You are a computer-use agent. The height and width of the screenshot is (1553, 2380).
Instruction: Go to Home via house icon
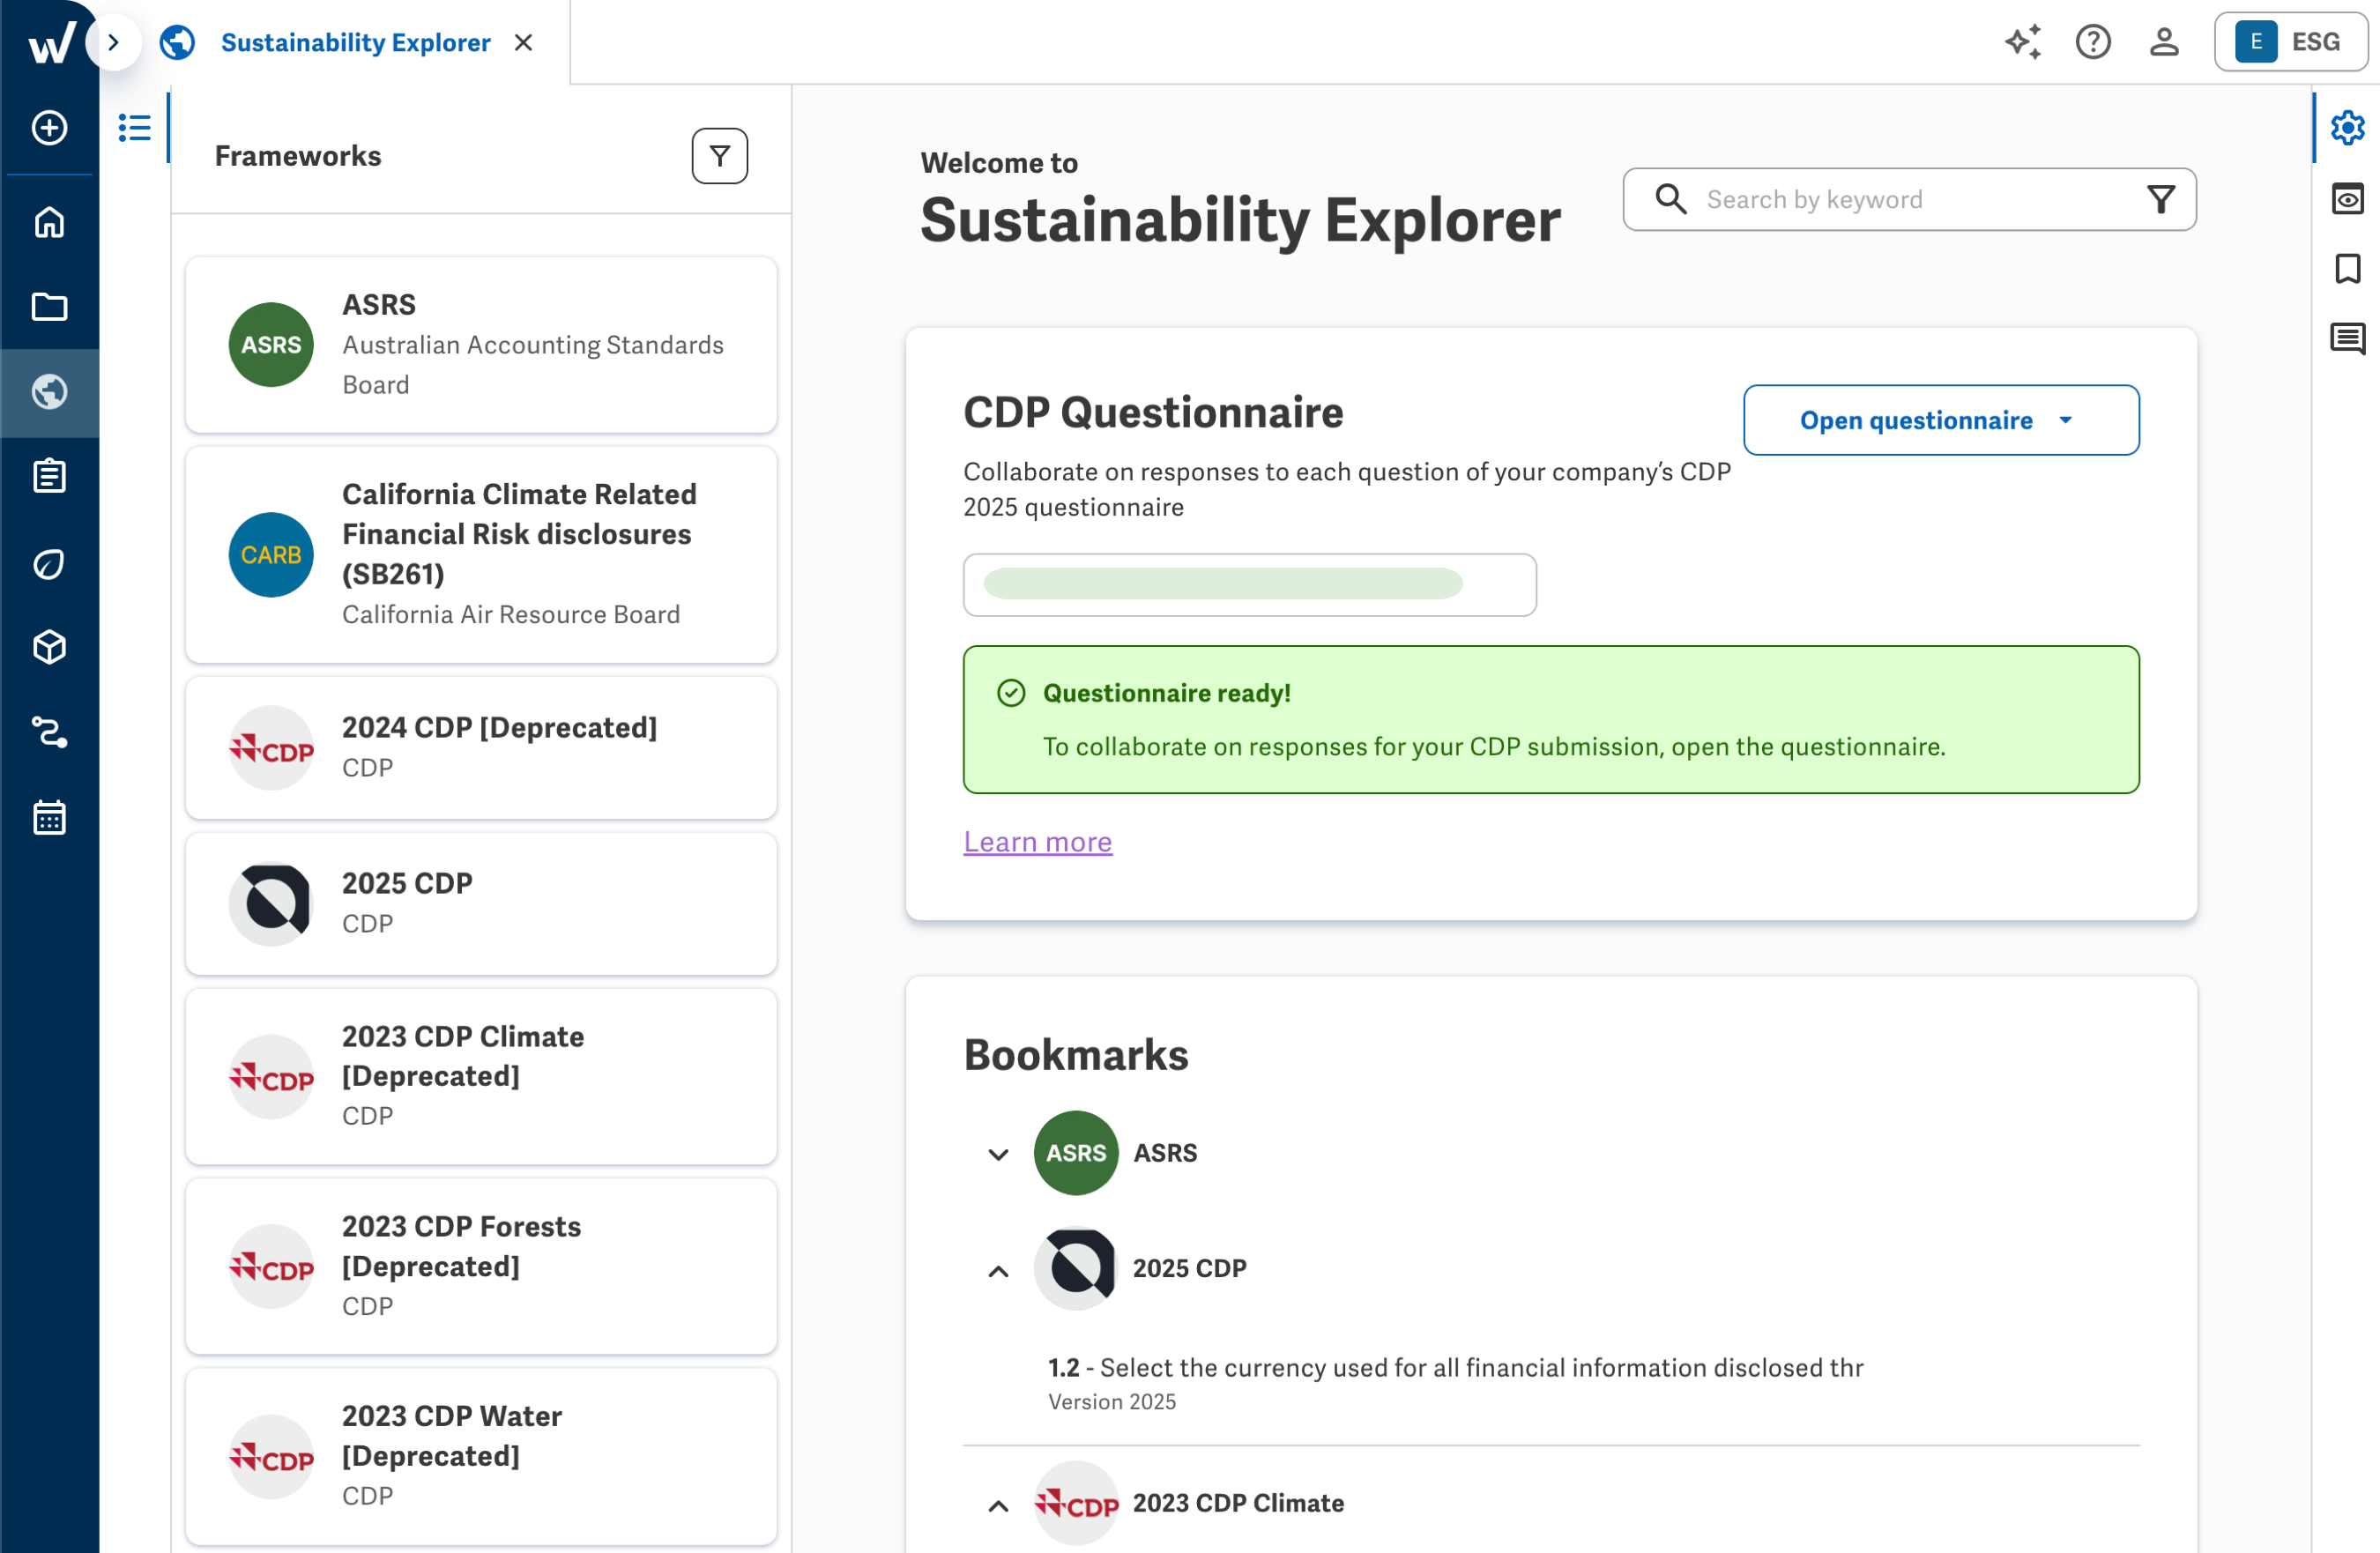49,221
